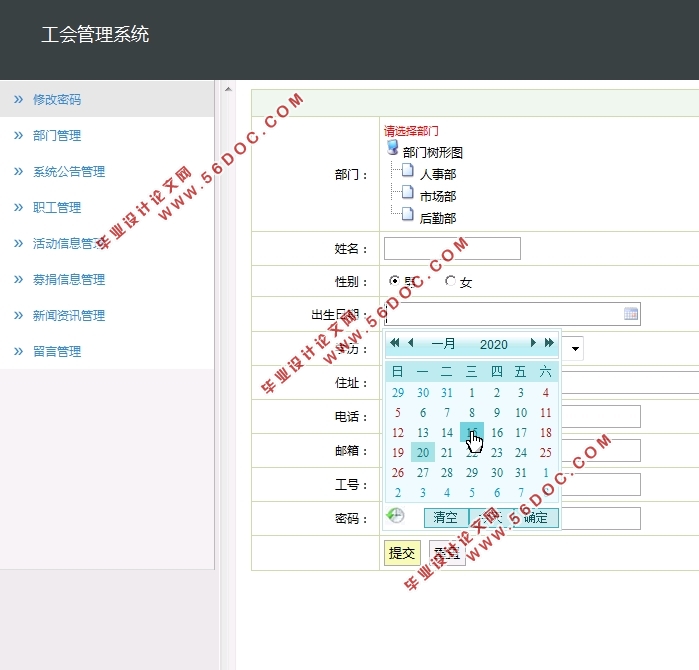Open year selector showing 2020
Viewport: 699px width, 670px height.
point(493,344)
